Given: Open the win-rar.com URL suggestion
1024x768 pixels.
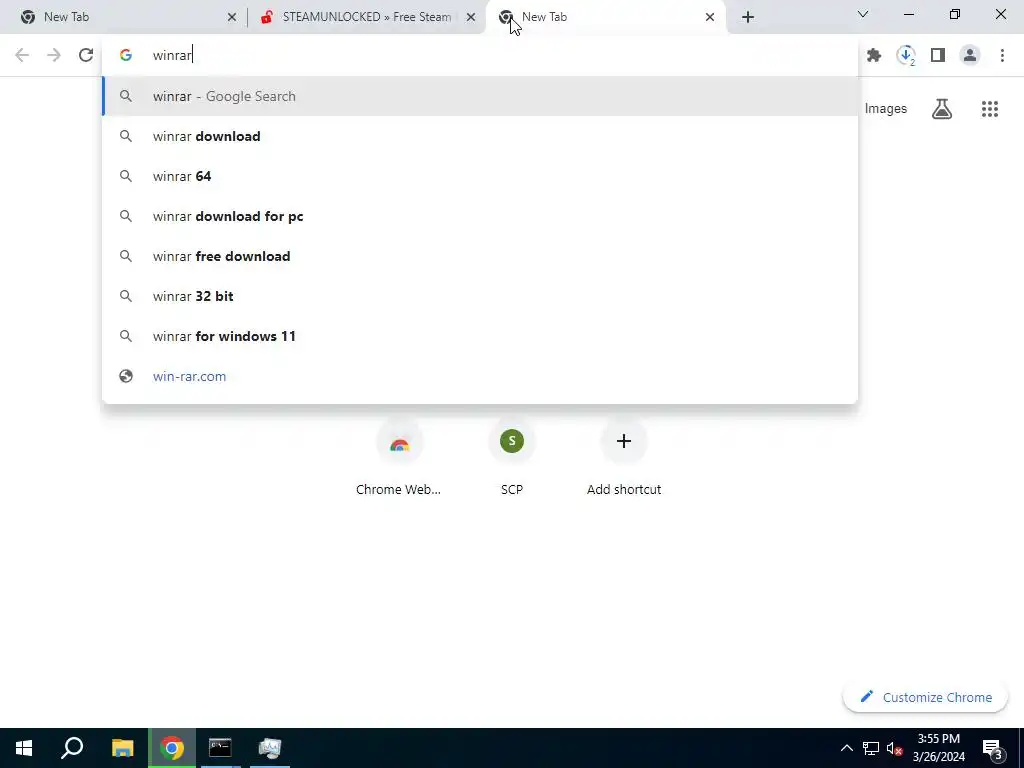Looking at the screenshot, I should 480,376.
